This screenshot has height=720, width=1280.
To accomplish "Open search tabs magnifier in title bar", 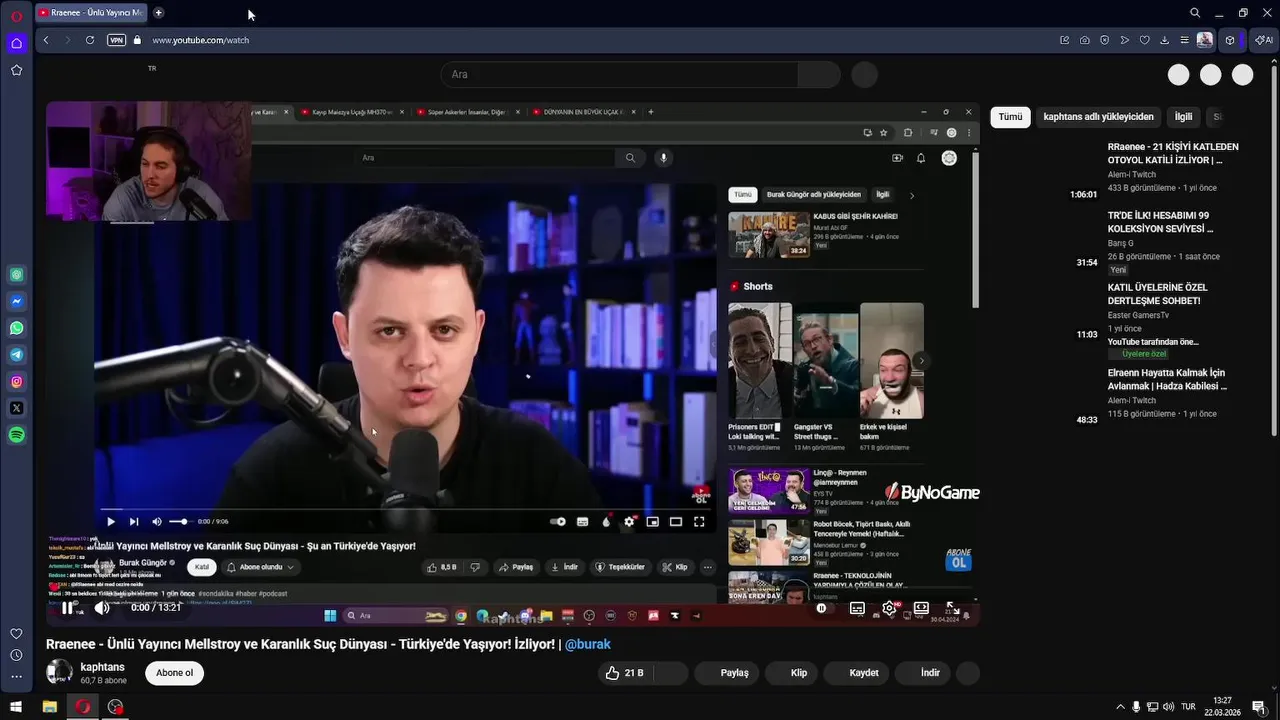I will 1195,13.
